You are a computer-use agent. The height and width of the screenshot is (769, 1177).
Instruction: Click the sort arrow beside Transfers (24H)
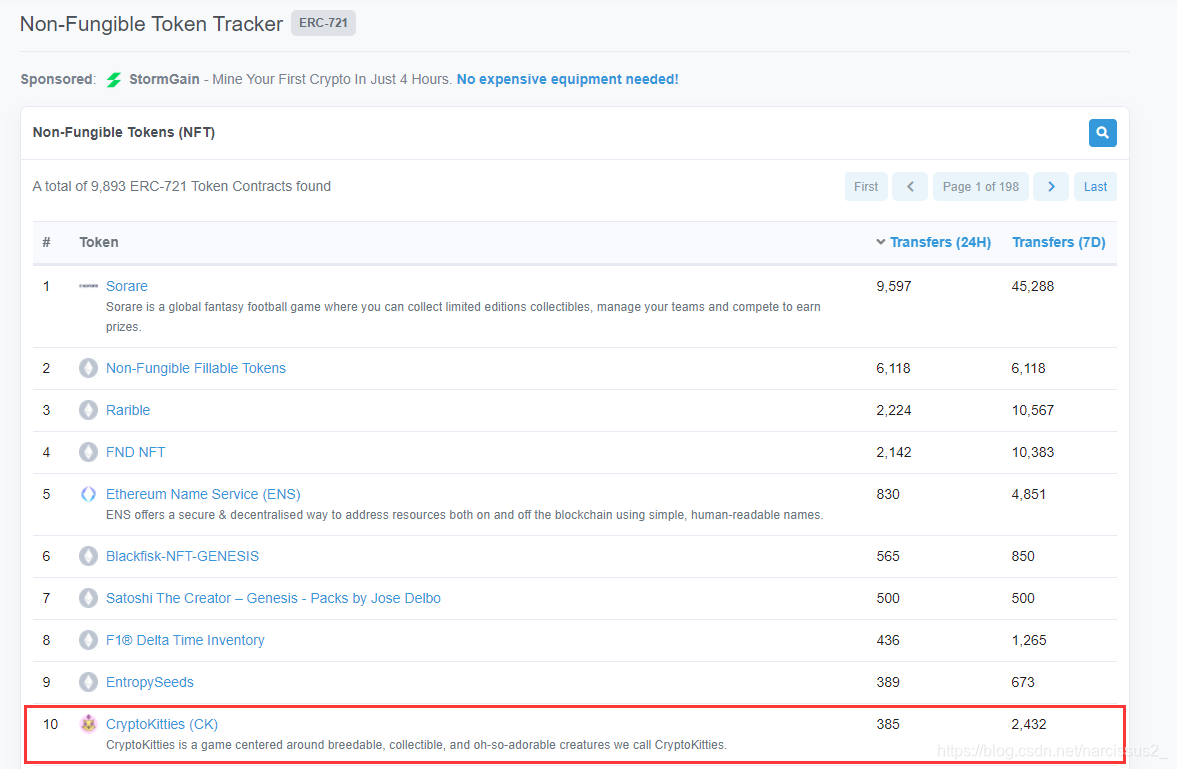pyautogui.click(x=880, y=242)
